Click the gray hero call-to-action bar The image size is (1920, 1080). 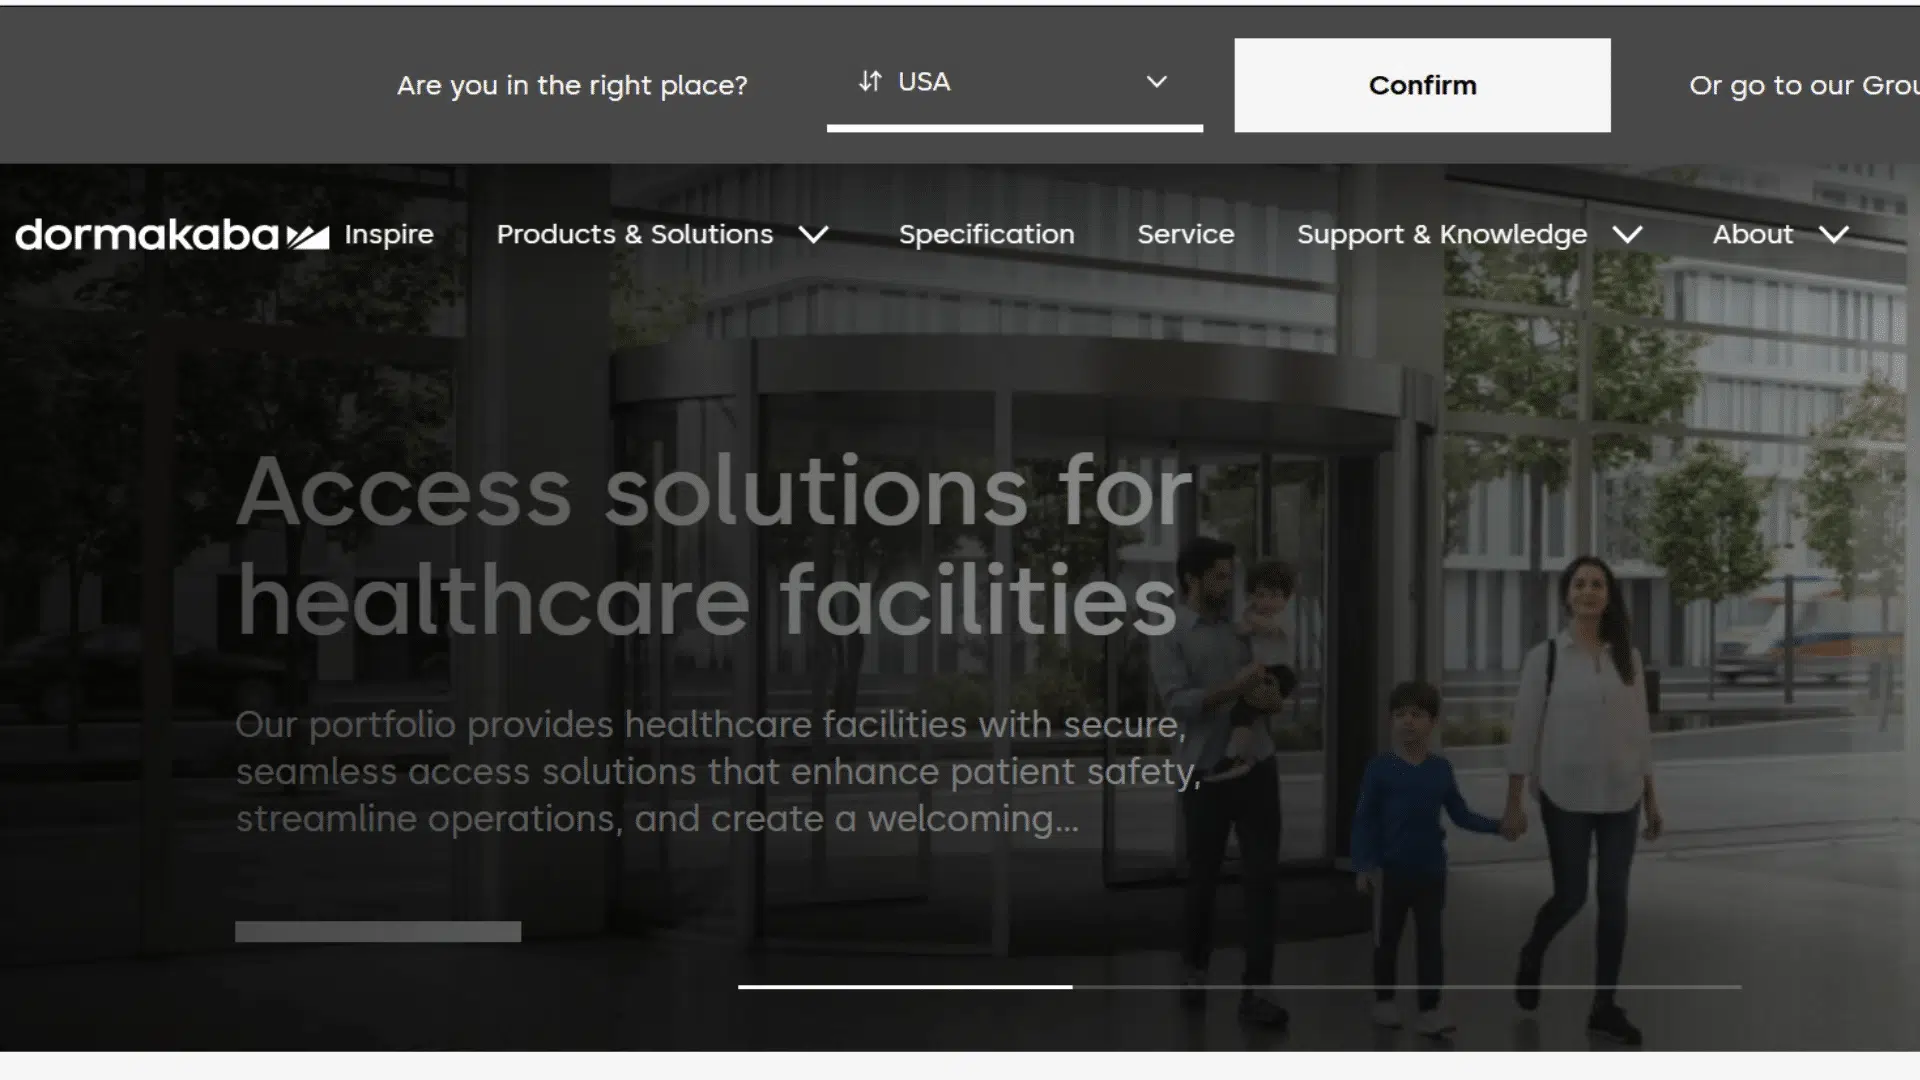coord(378,931)
